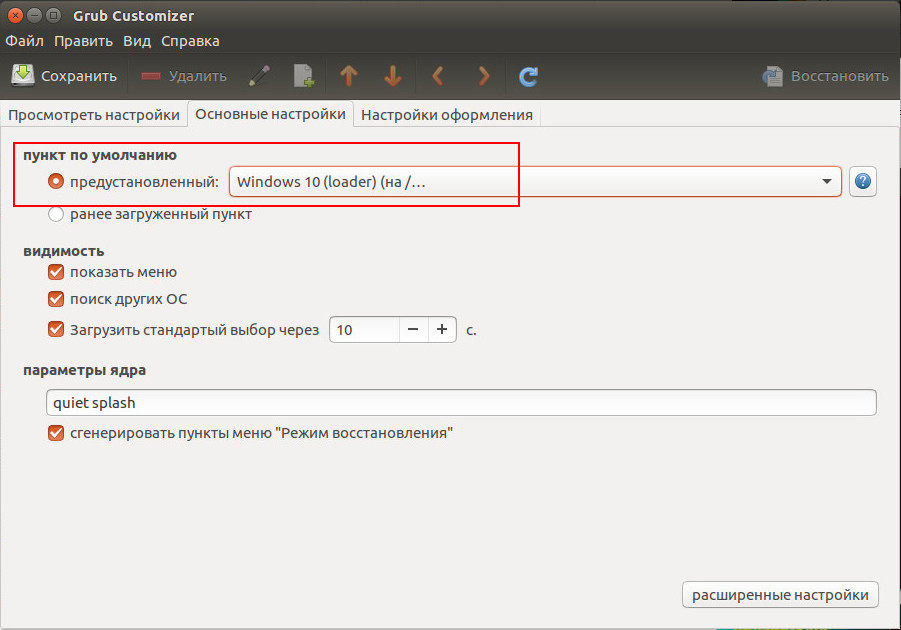
Task: Click the move up arrow icon
Action: click(349, 76)
